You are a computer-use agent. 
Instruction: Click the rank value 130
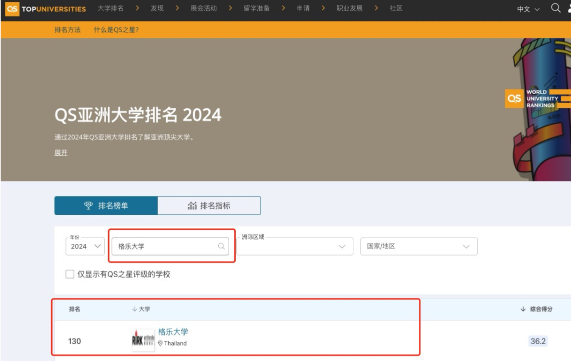coord(75,341)
